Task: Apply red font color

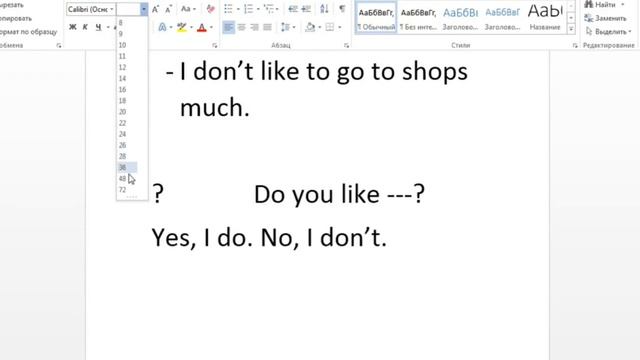Action: [202, 27]
